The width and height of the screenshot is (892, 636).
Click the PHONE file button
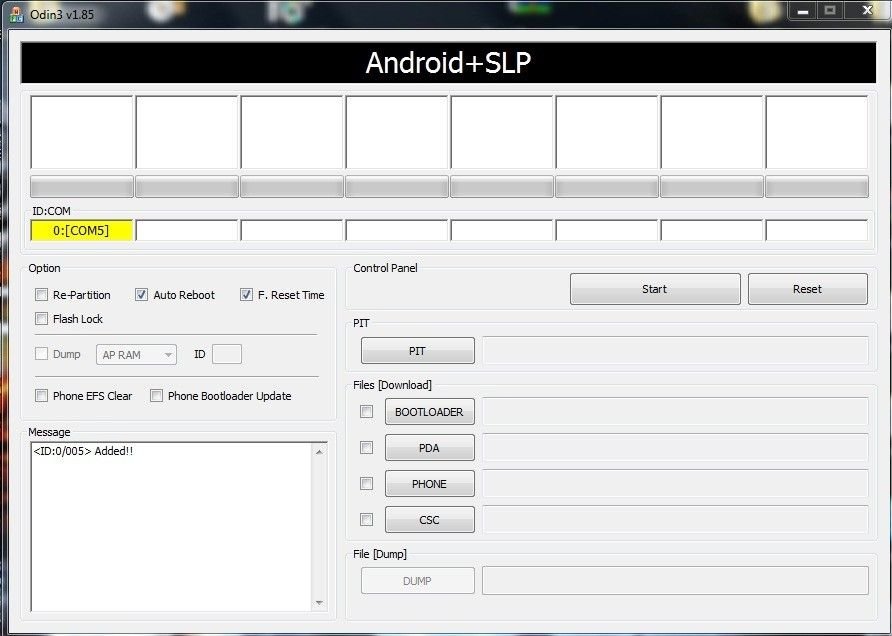click(x=430, y=484)
